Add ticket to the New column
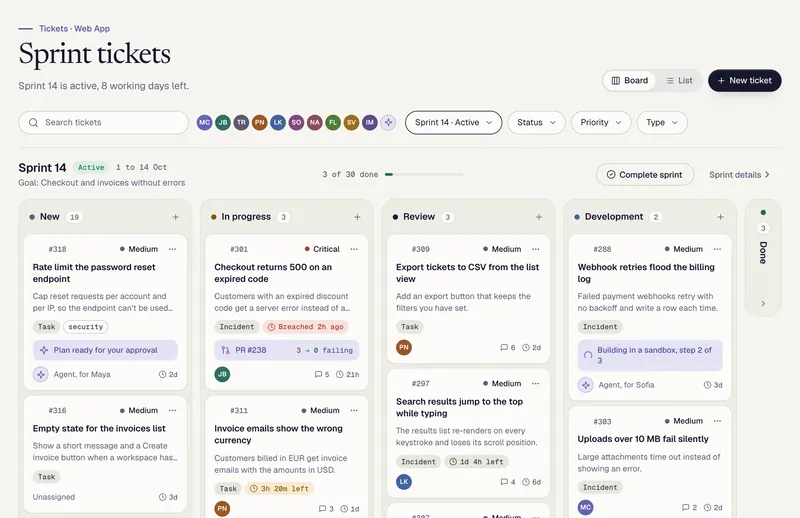The image size is (800, 518). click(176, 217)
